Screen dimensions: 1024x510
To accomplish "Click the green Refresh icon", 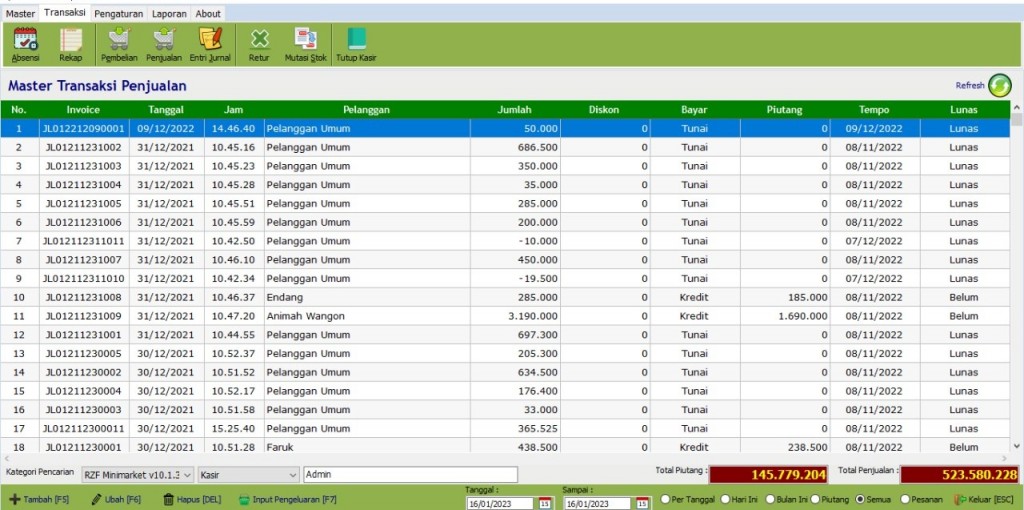I will (999, 86).
